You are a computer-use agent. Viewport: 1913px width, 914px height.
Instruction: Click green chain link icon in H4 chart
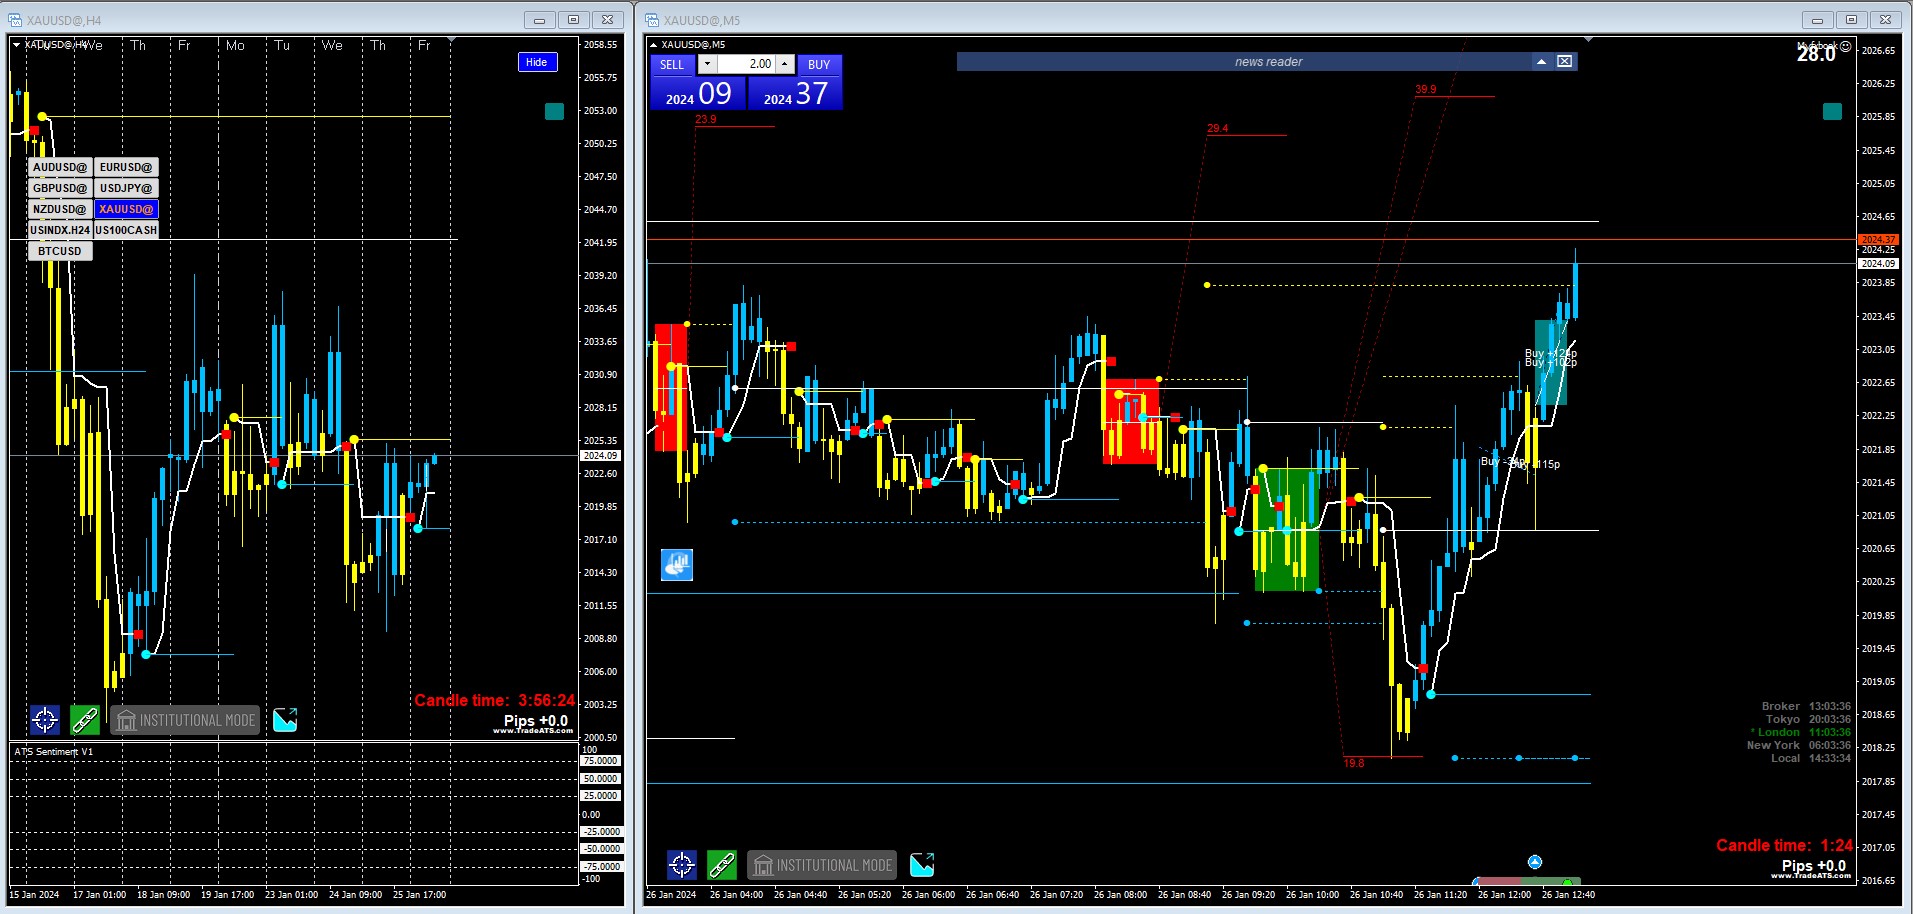pyautogui.click(x=85, y=719)
